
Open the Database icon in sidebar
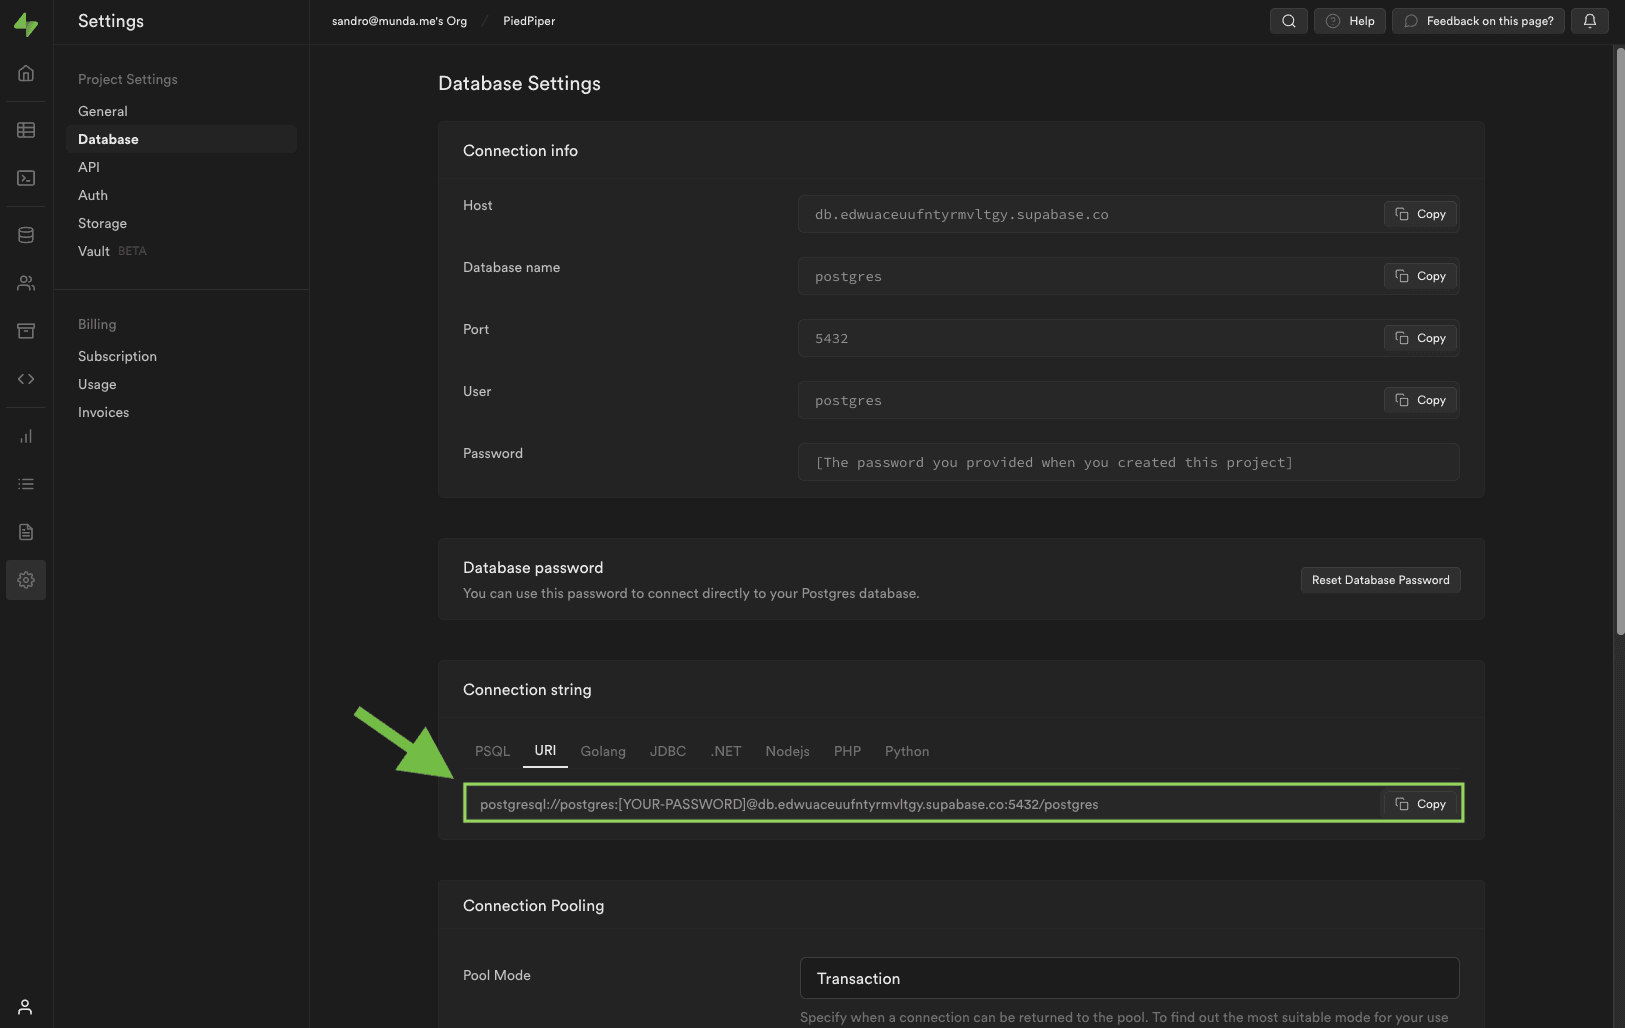pos(26,235)
